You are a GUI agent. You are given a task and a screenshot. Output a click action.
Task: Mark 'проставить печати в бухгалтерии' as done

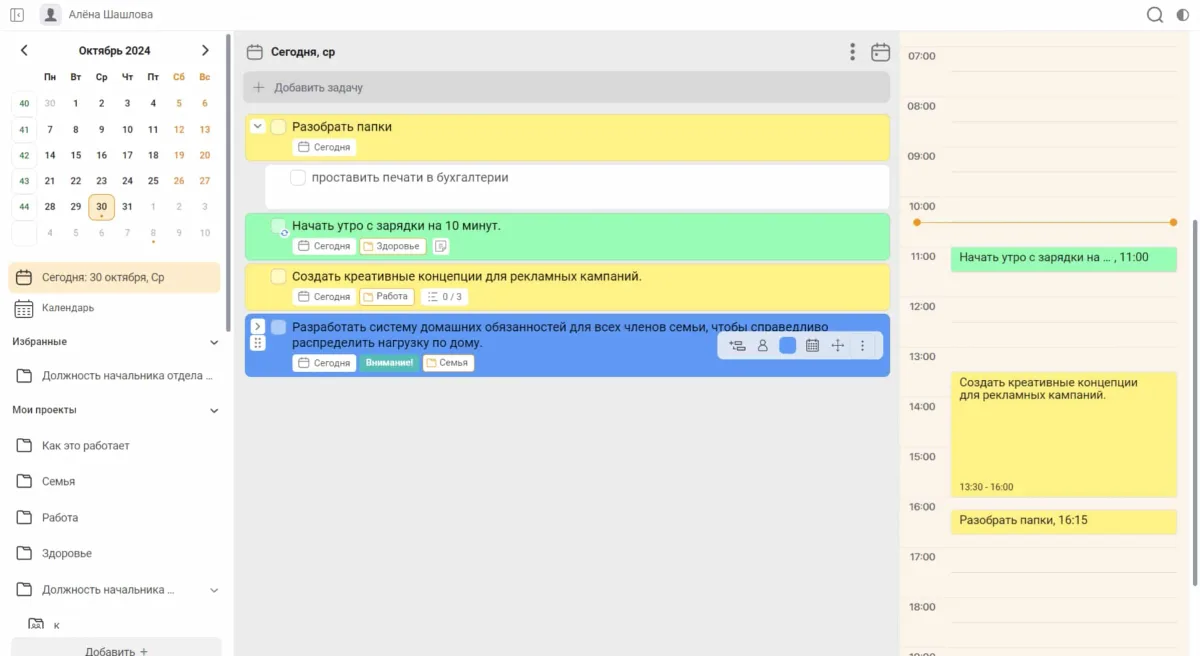(297, 178)
